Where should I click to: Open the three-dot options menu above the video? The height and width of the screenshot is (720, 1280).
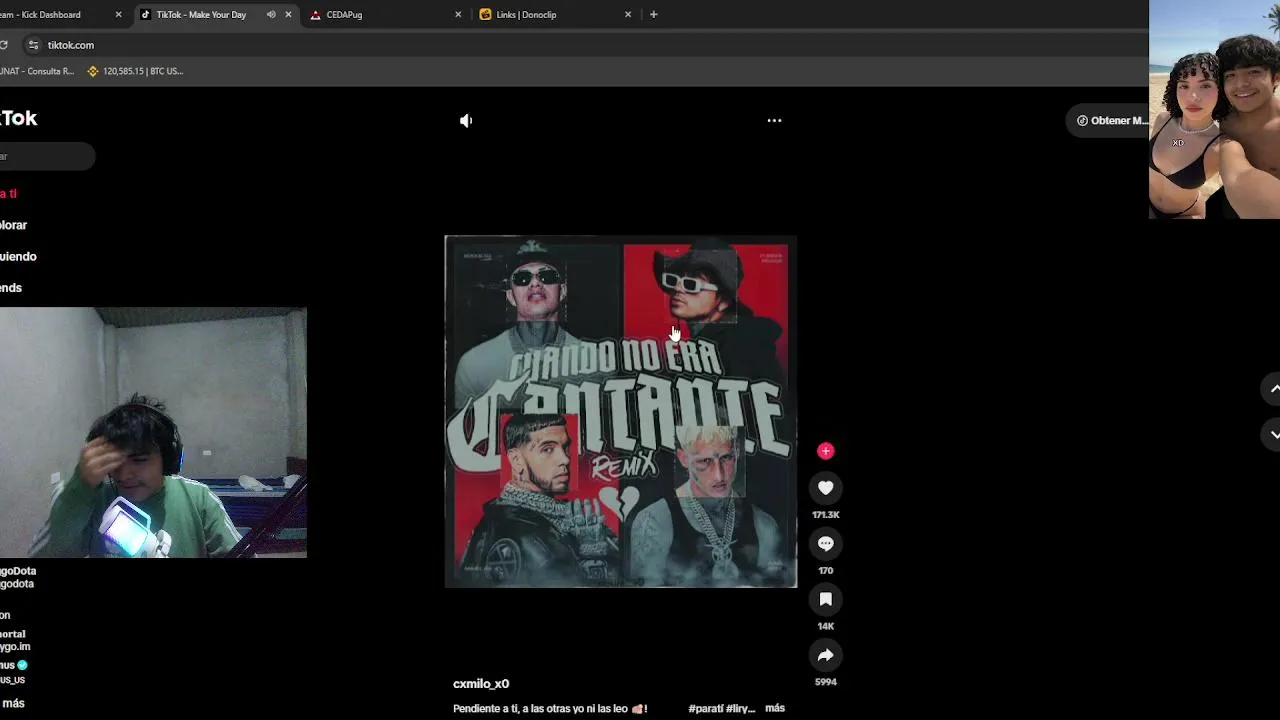point(774,120)
